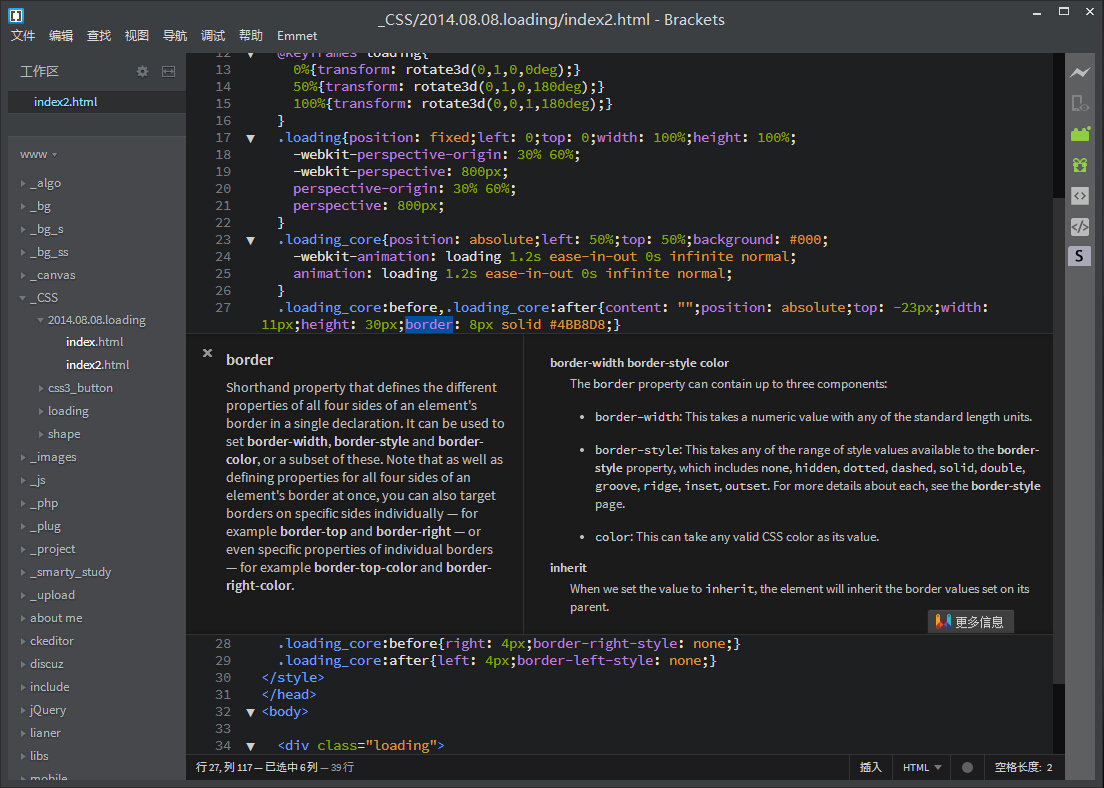Collapse the .loading rule fold arrow
Viewport: 1104px width, 788px height.
click(250, 138)
